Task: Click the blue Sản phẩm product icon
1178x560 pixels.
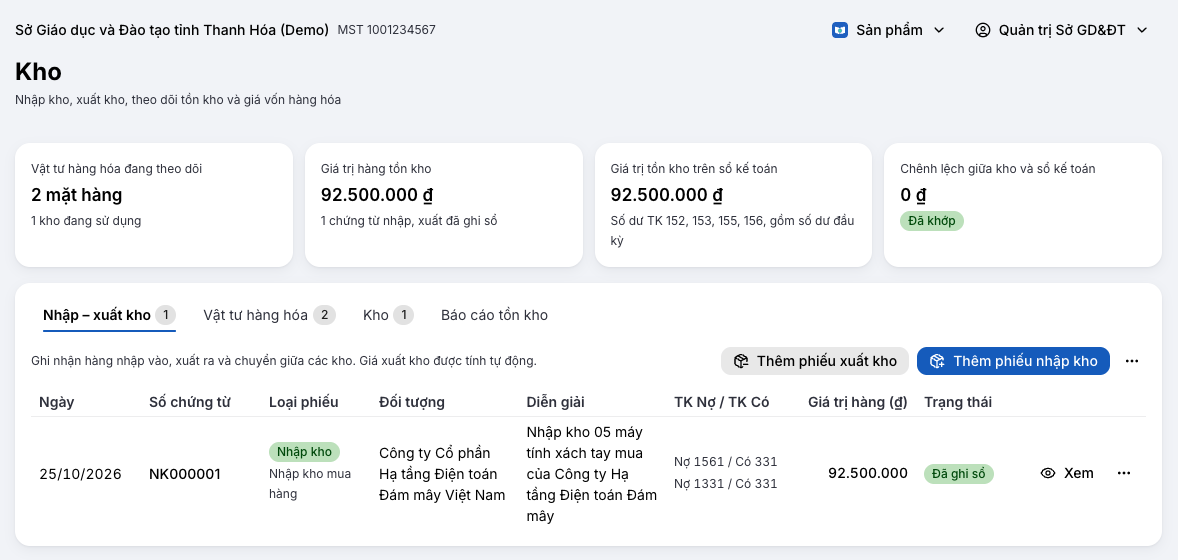Action: tap(840, 30)
